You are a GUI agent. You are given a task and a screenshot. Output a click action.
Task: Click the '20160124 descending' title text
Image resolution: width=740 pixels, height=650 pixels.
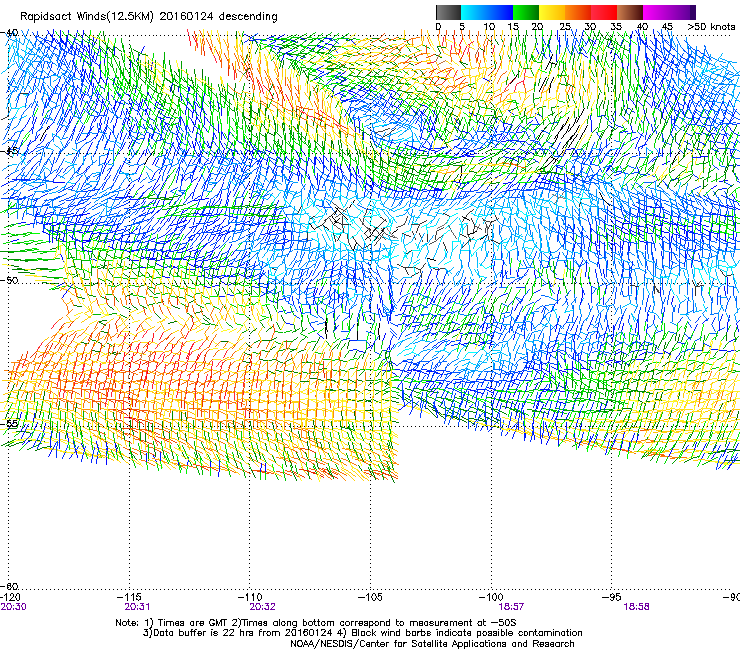coord(219,17)
